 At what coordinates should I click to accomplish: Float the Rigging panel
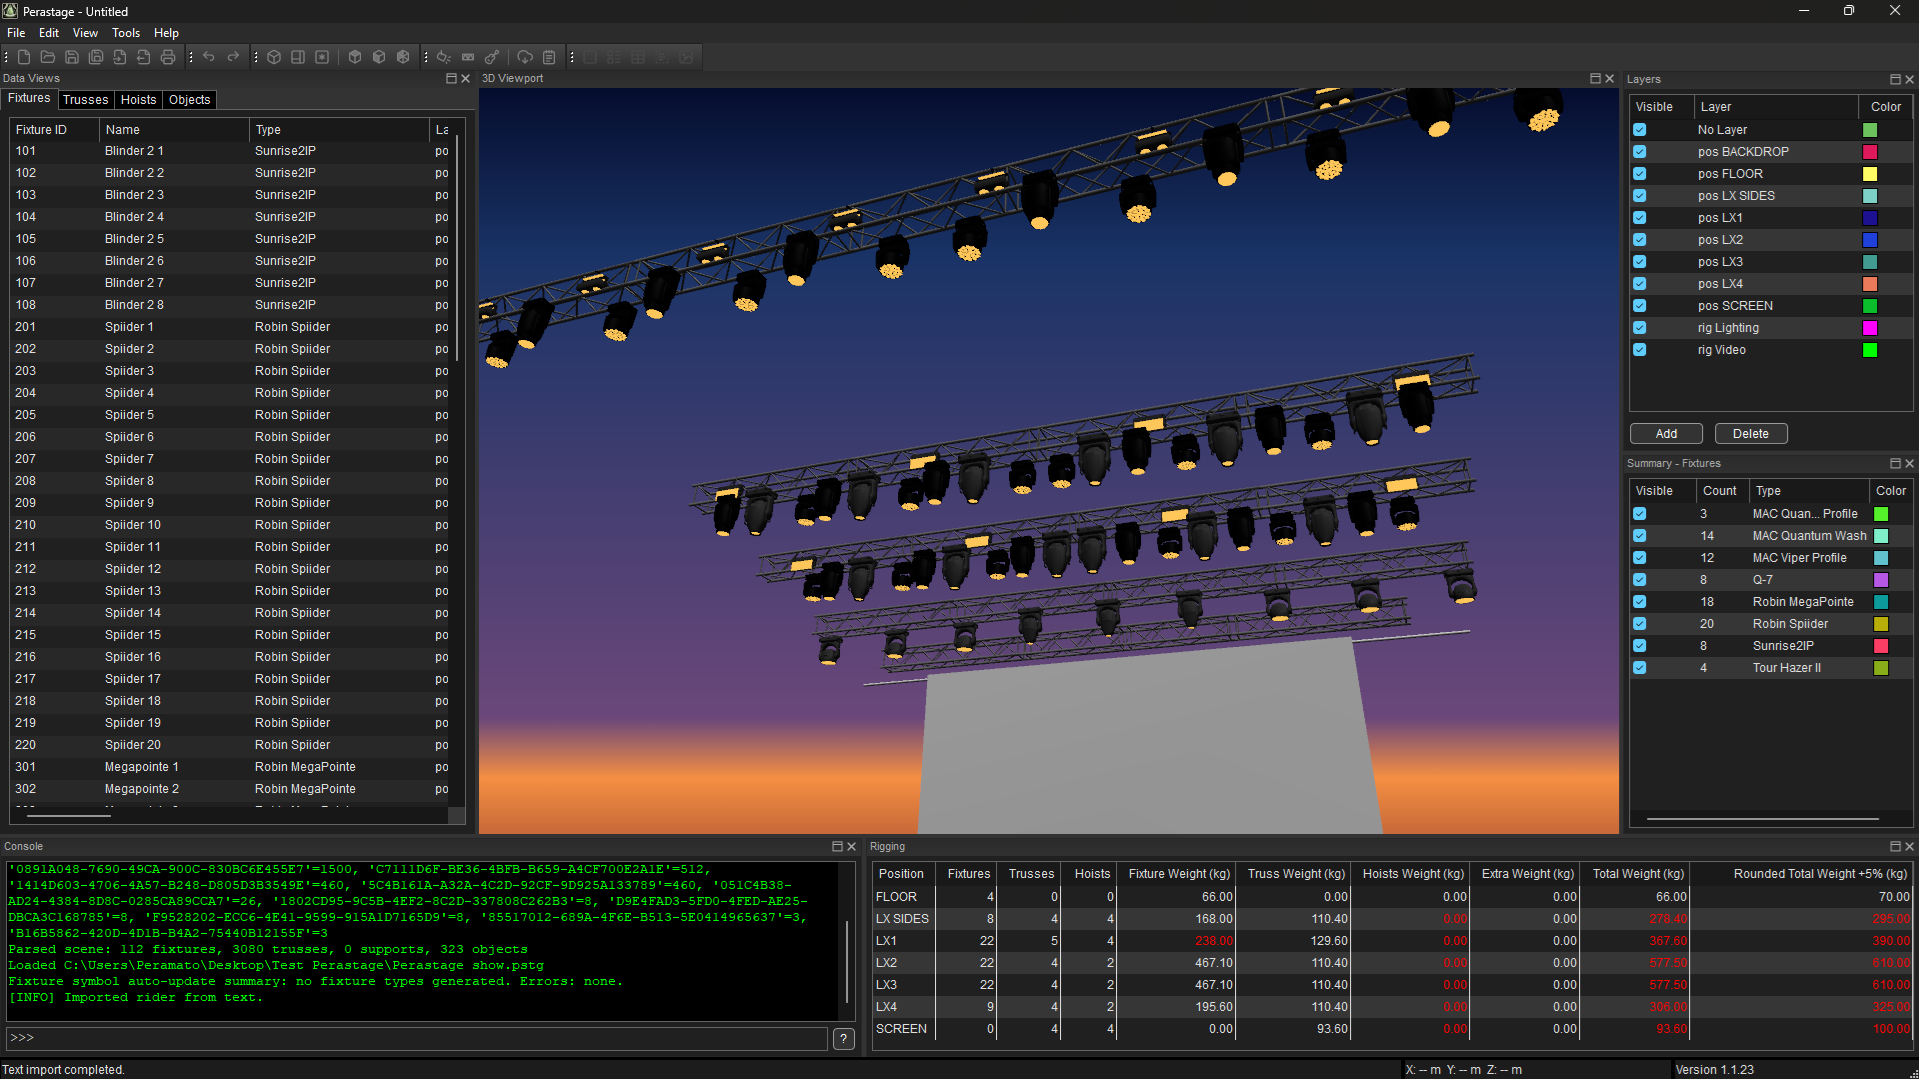(x=1895, y=846)
